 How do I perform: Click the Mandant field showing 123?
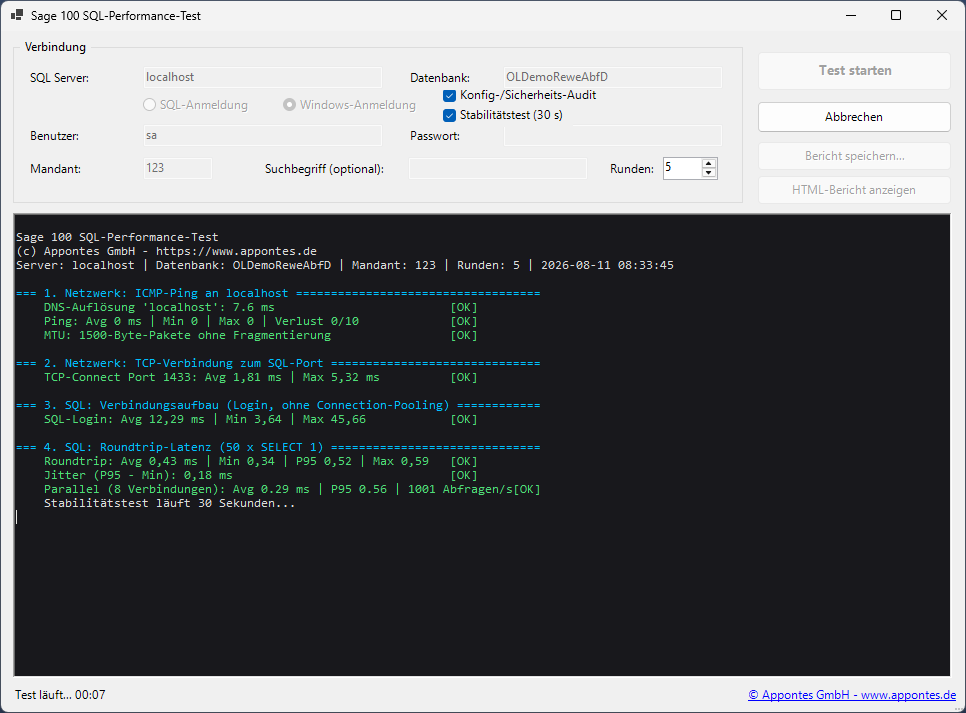pos(177,168)
